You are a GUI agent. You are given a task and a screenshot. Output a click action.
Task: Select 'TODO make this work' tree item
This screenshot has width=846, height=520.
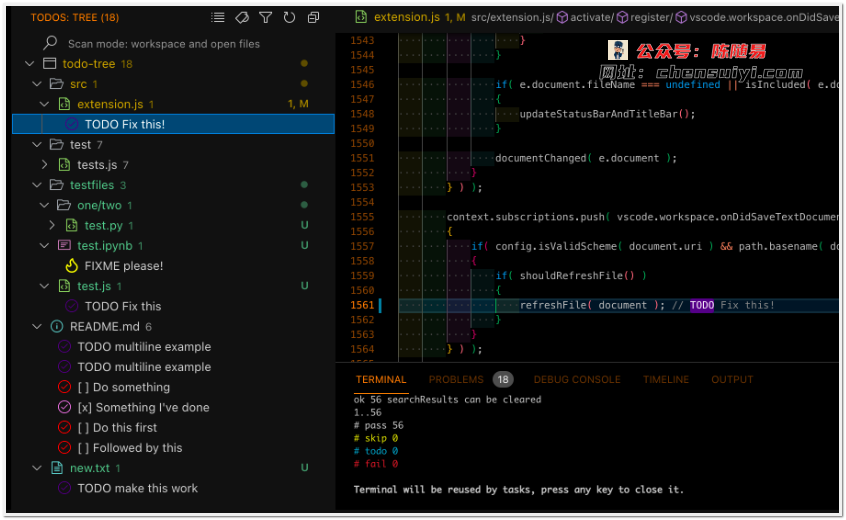coord(137,488)
